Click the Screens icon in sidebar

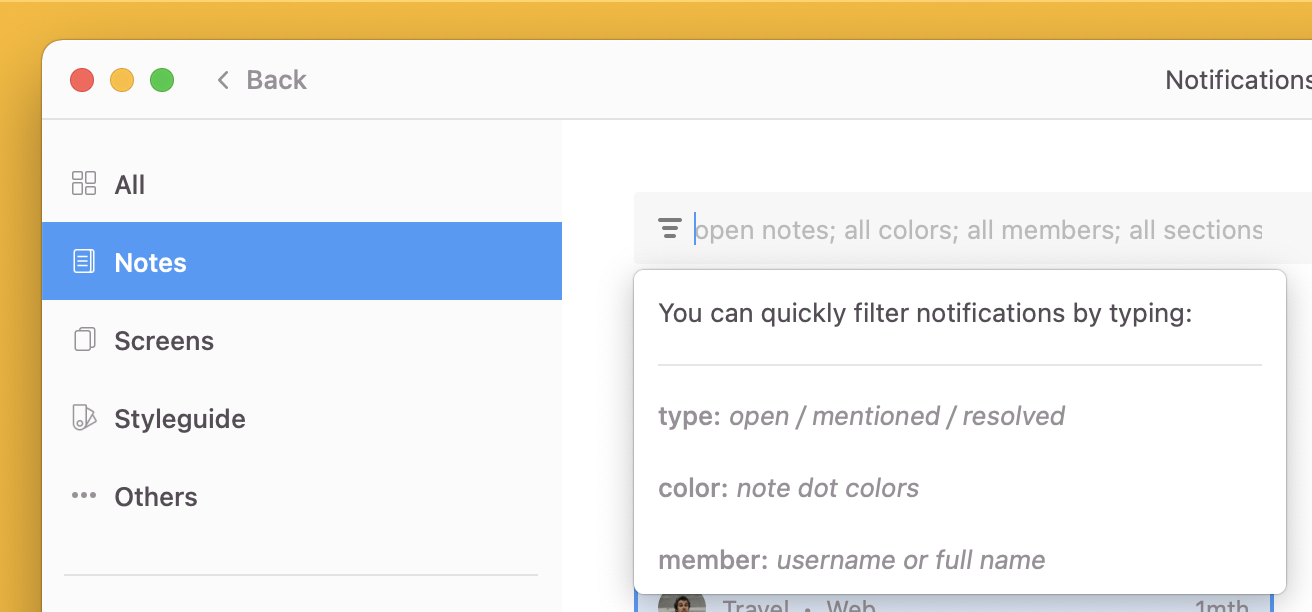click(x=84, y=340)
